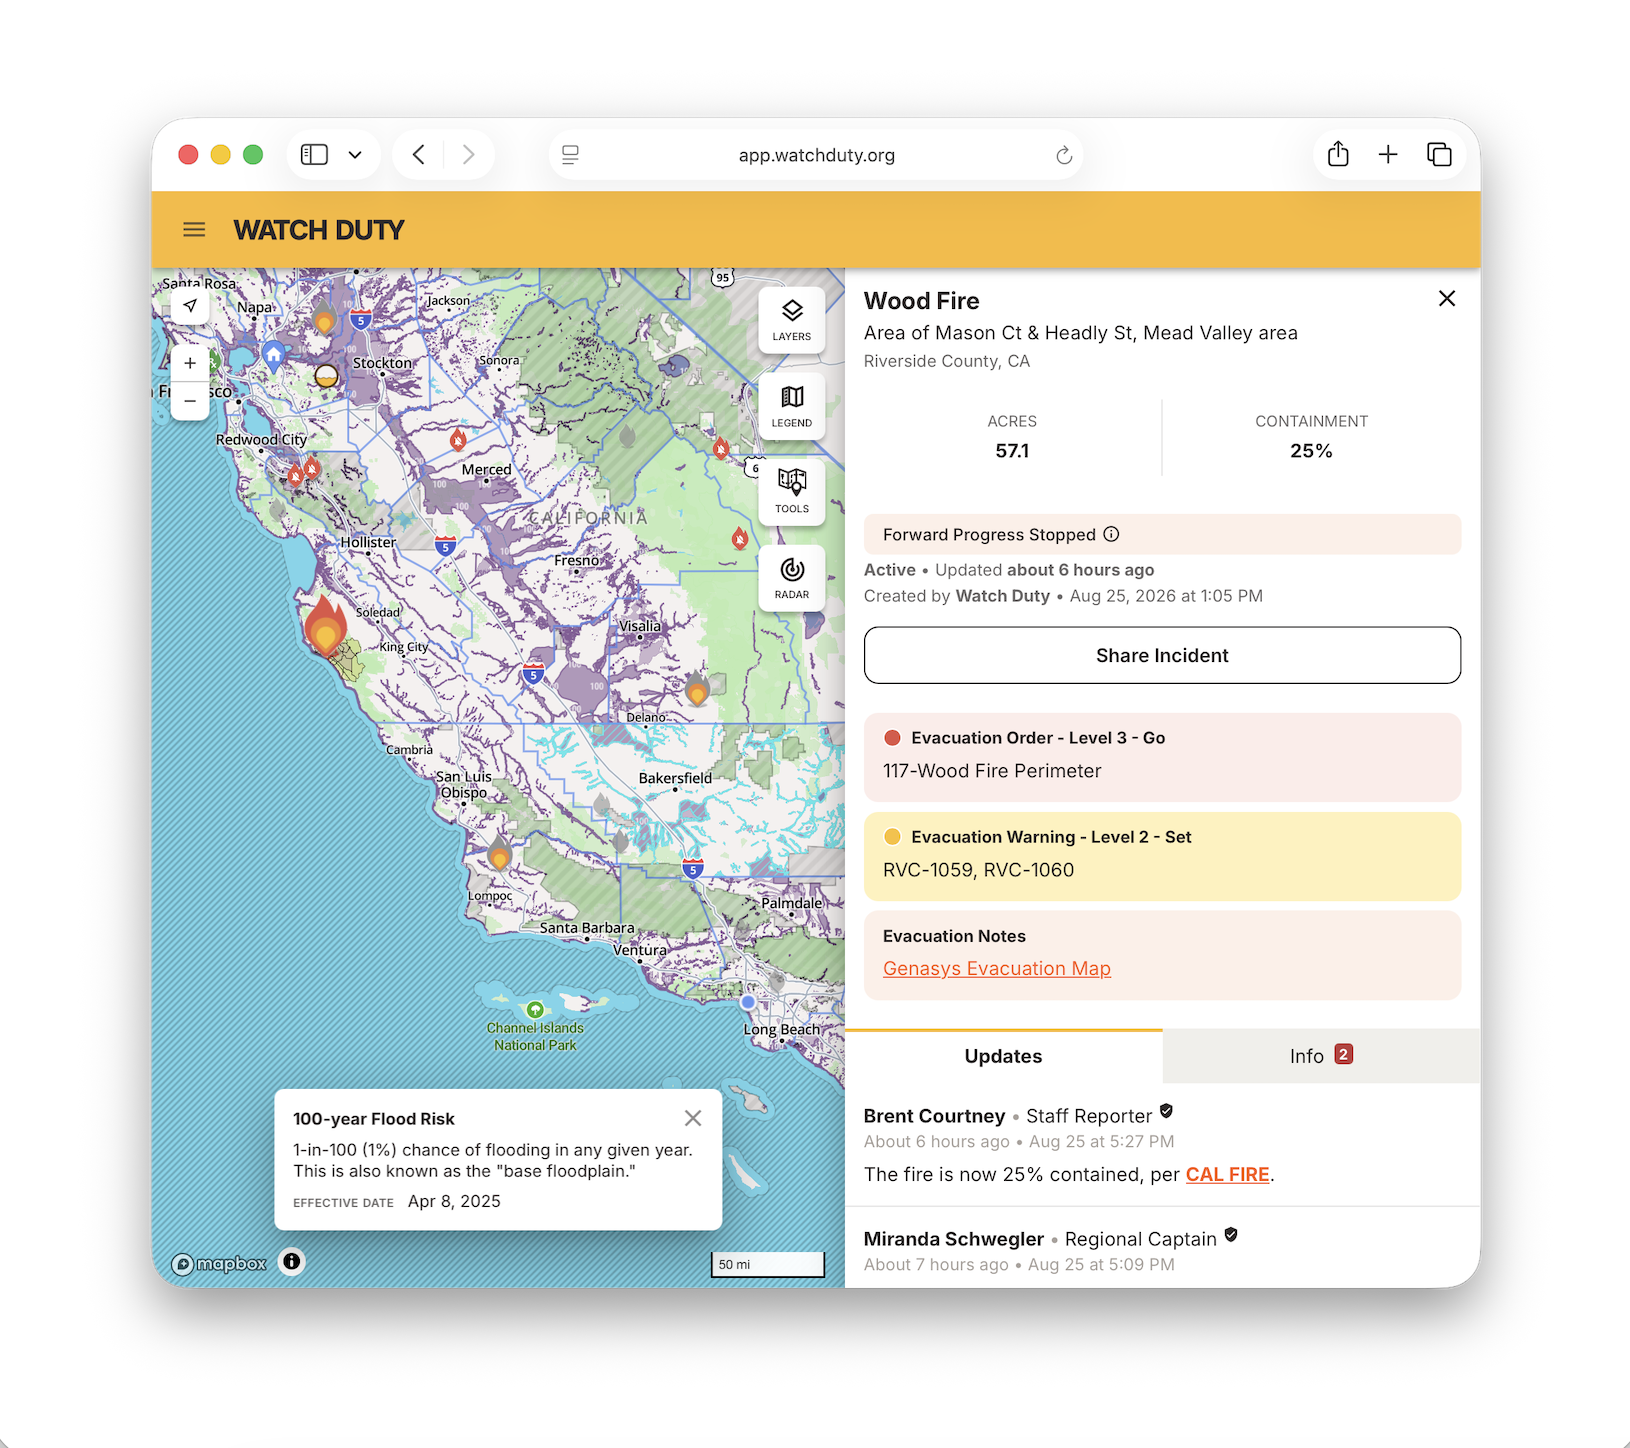Open the Evacuation Warning Level 2 card
The height and width of the screenshot is (1448, 1630).
(x=1162, y=856)
